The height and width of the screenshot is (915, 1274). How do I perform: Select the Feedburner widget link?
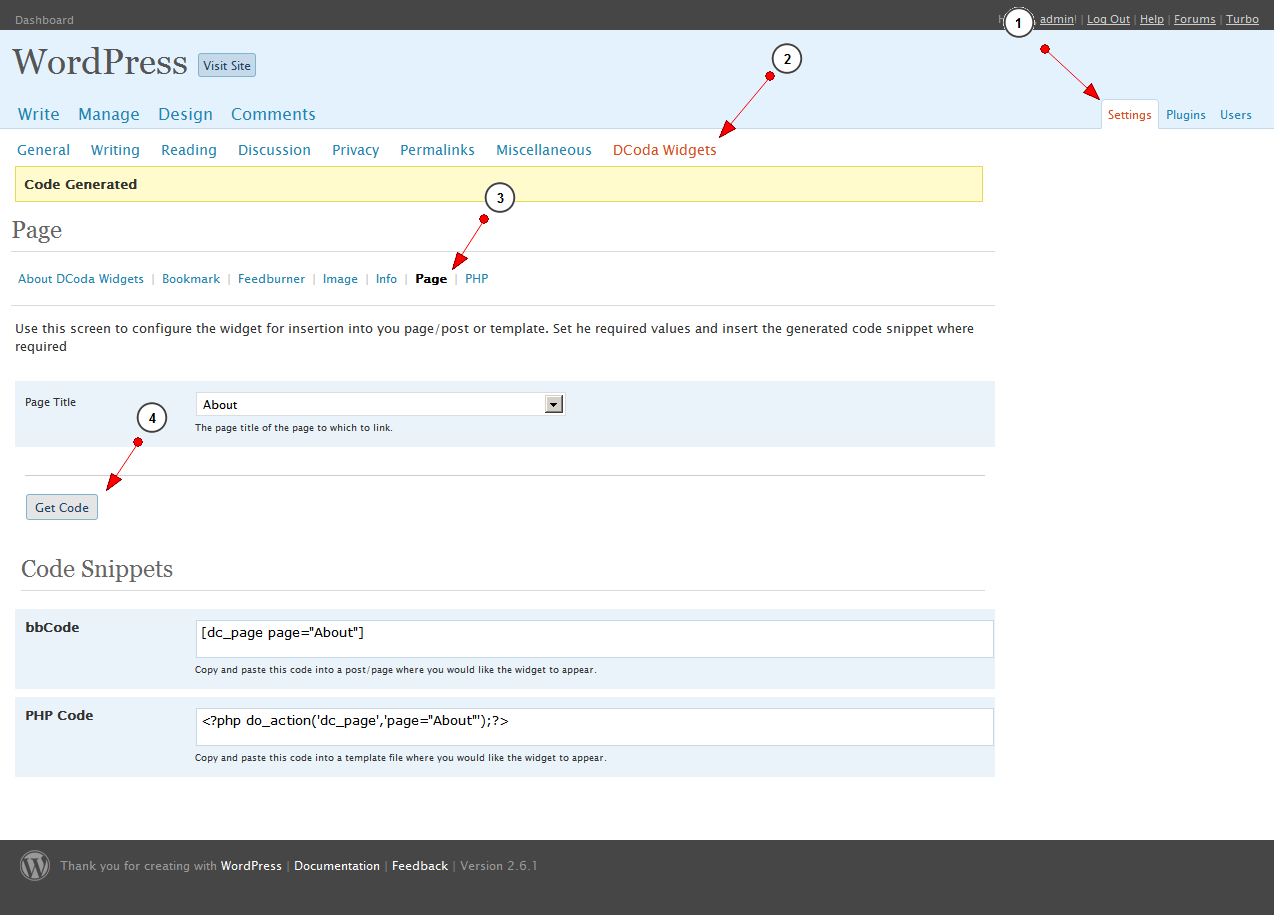tap(271, 279)
